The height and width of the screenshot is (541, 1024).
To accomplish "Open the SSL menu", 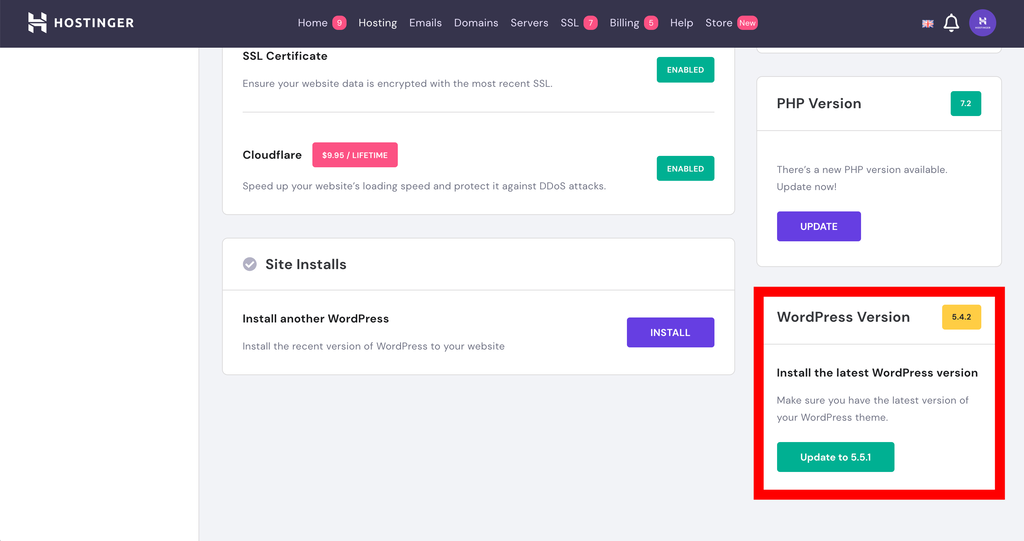I will (x=569, y=23).
